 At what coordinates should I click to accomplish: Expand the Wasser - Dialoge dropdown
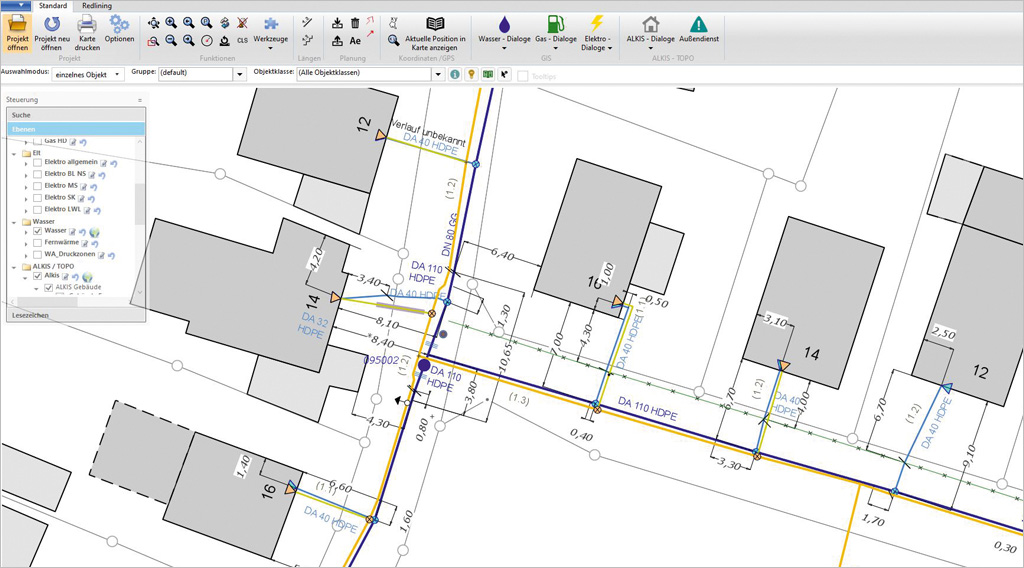tap(504, 48)
